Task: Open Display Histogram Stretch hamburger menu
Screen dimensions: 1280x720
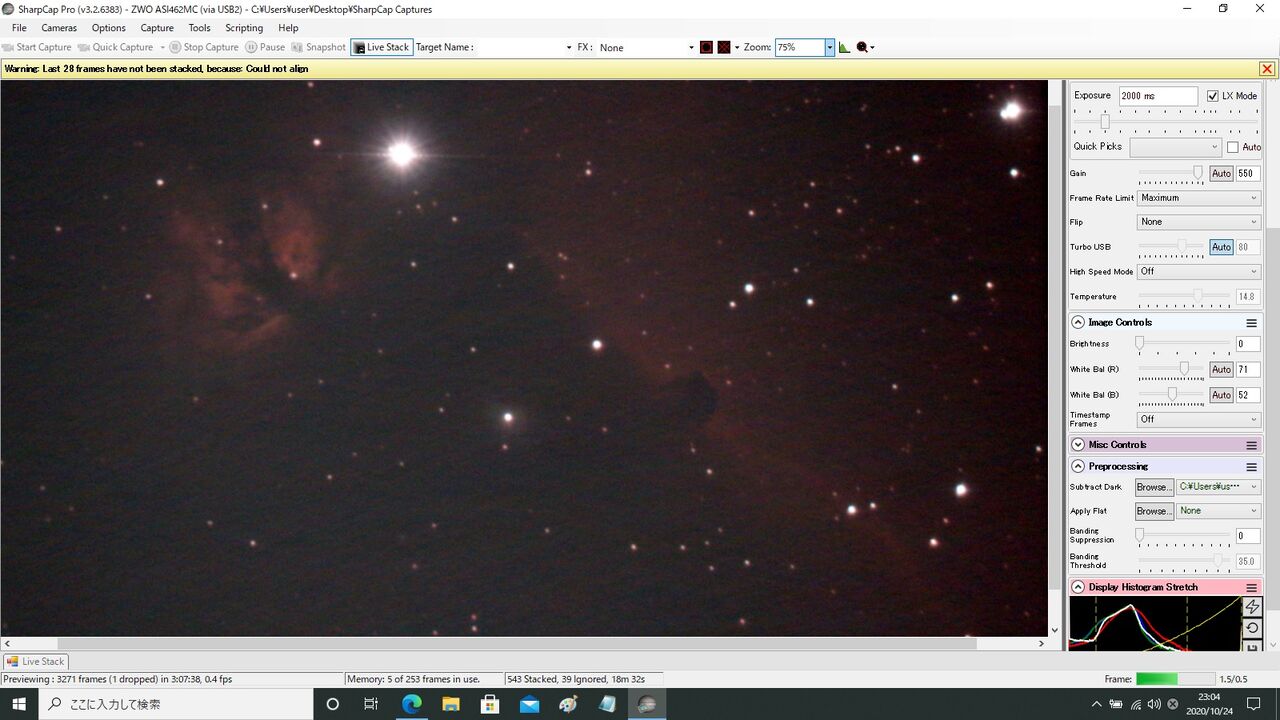Action: point(1251,587)
